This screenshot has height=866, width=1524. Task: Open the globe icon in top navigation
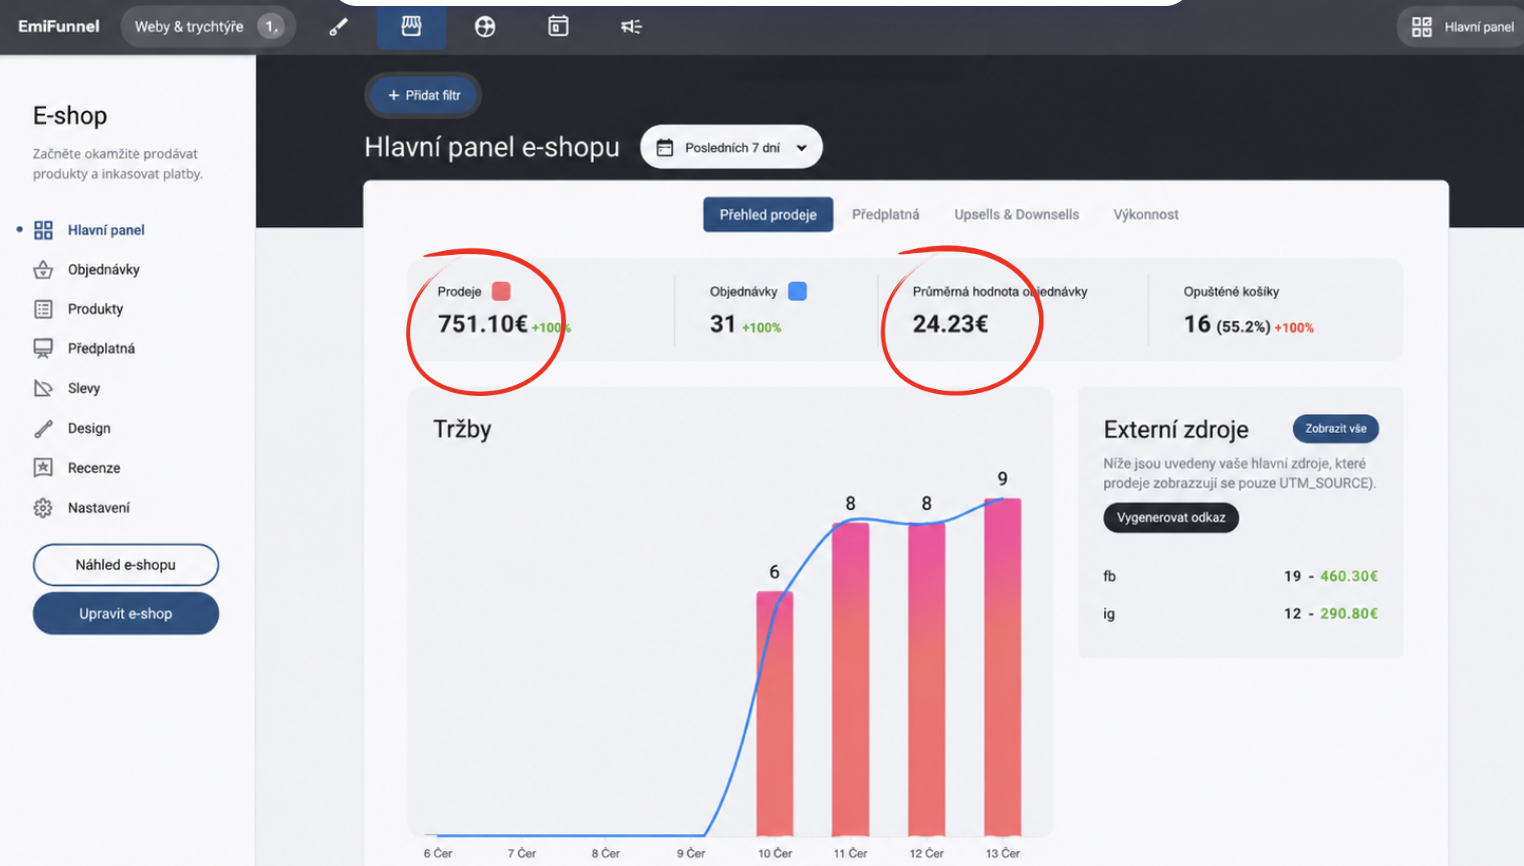pos(485,27)
